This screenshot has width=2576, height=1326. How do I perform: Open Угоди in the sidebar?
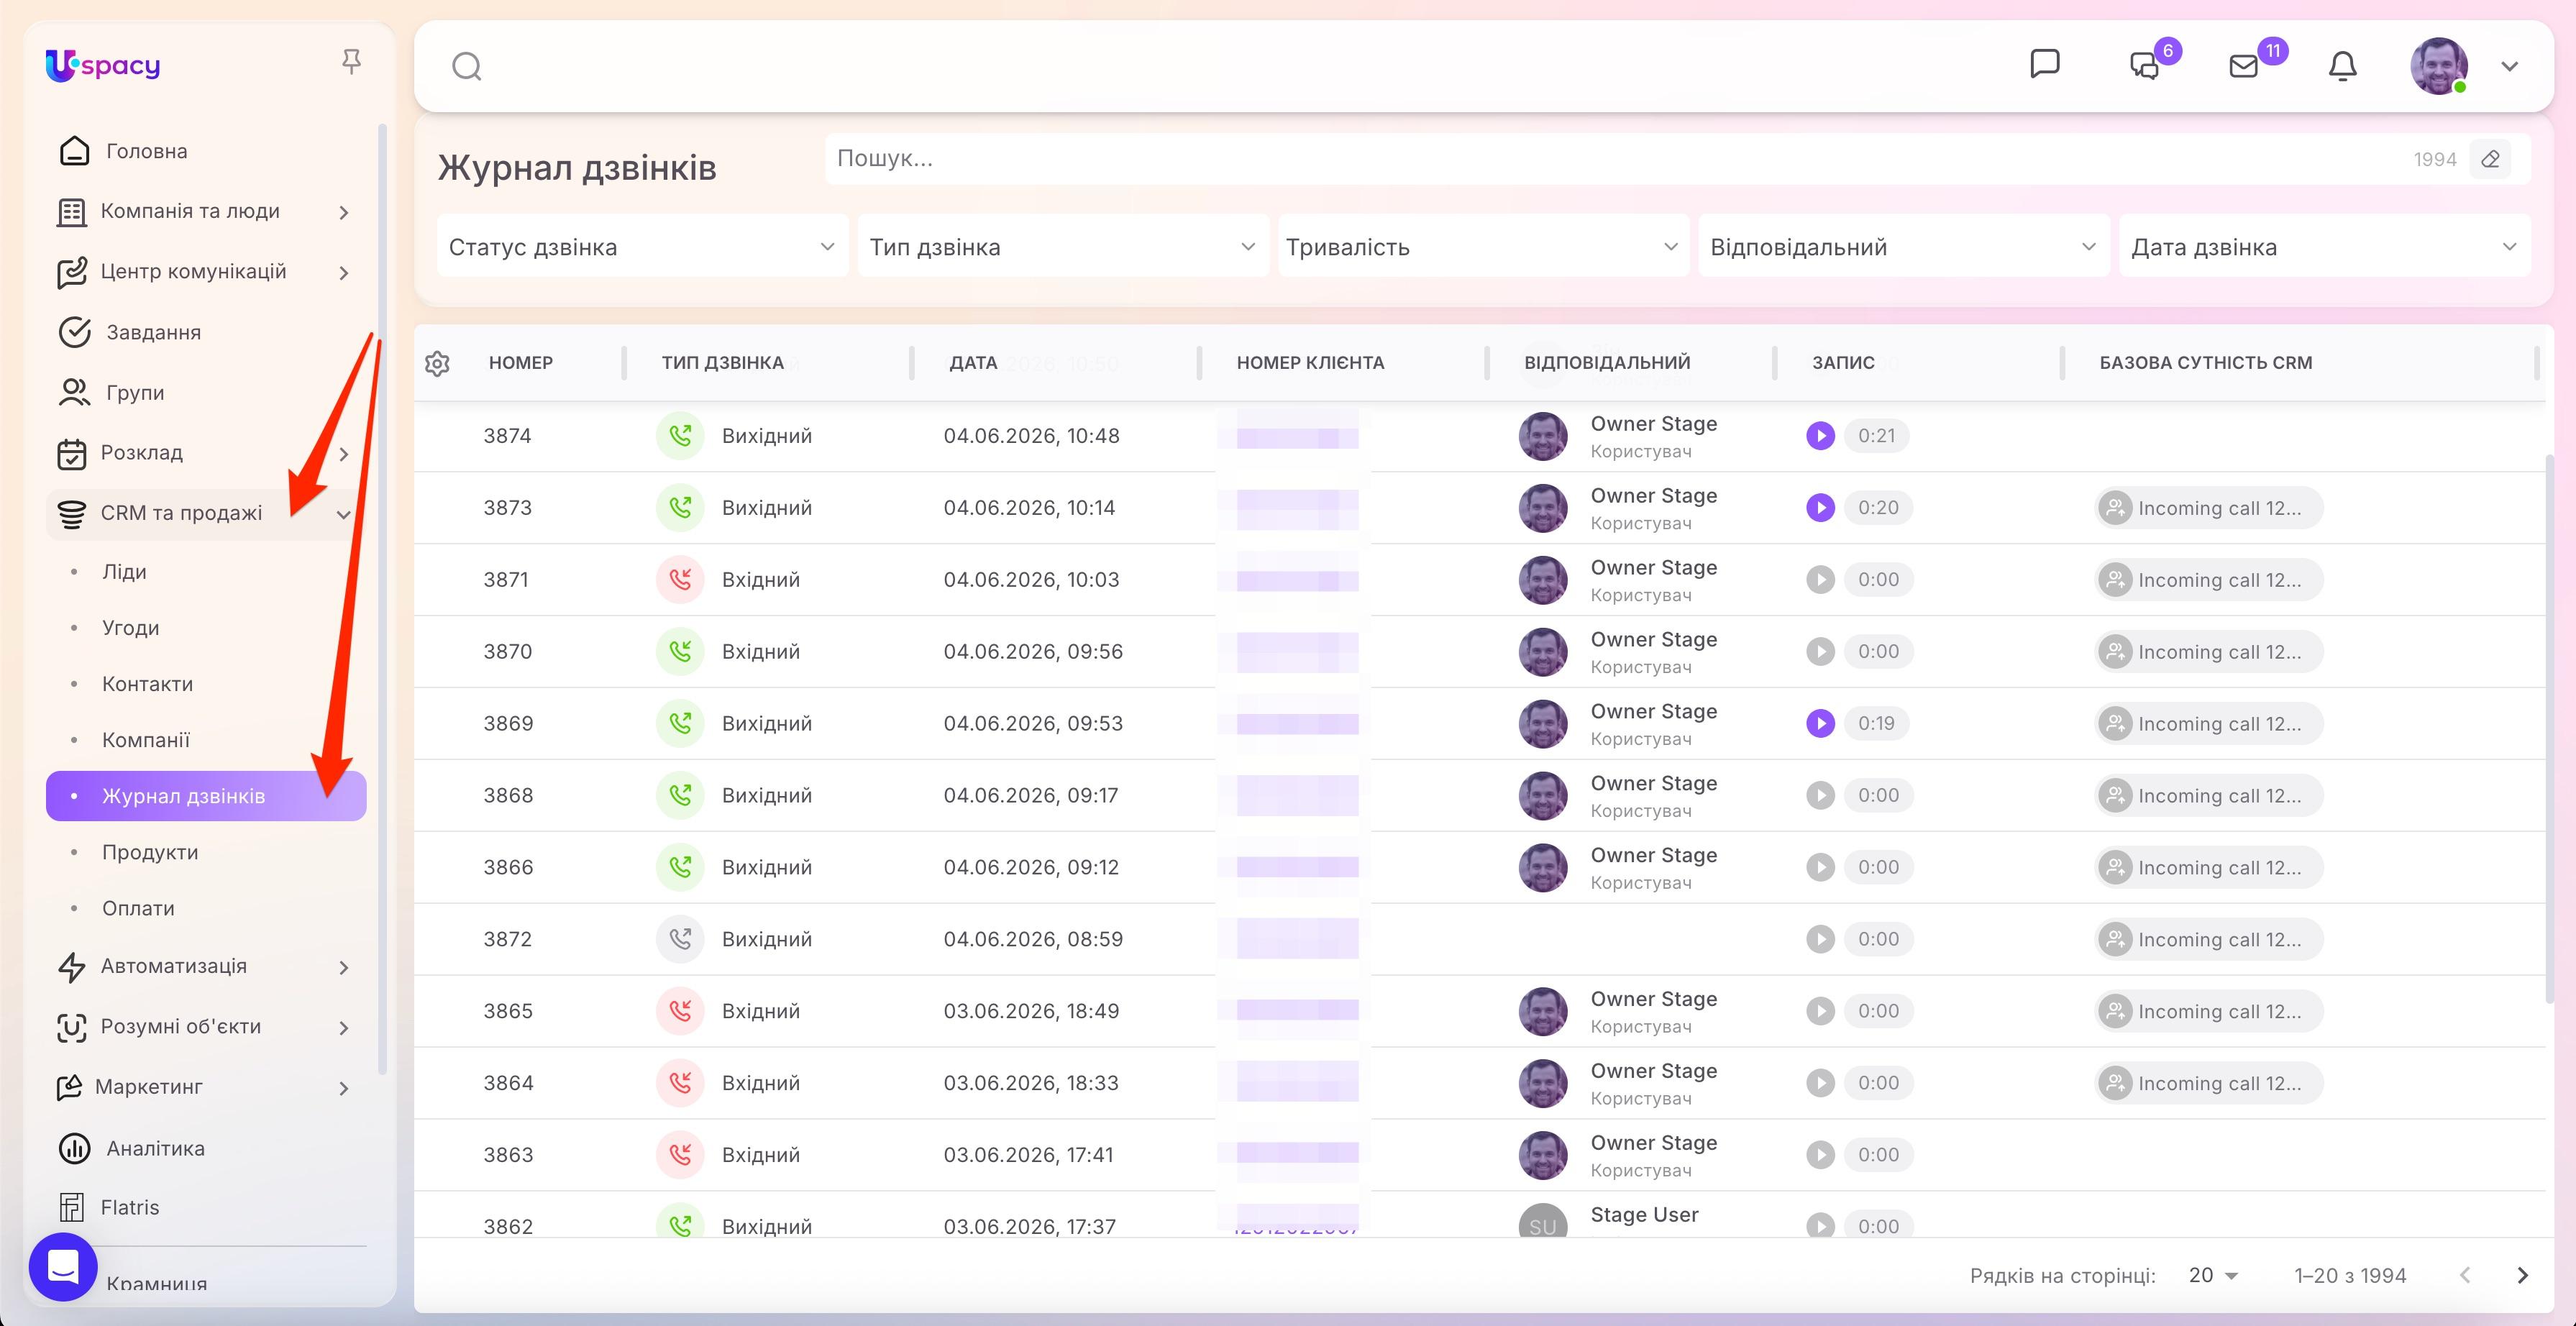pyautogui.click(x=131, y=628)
